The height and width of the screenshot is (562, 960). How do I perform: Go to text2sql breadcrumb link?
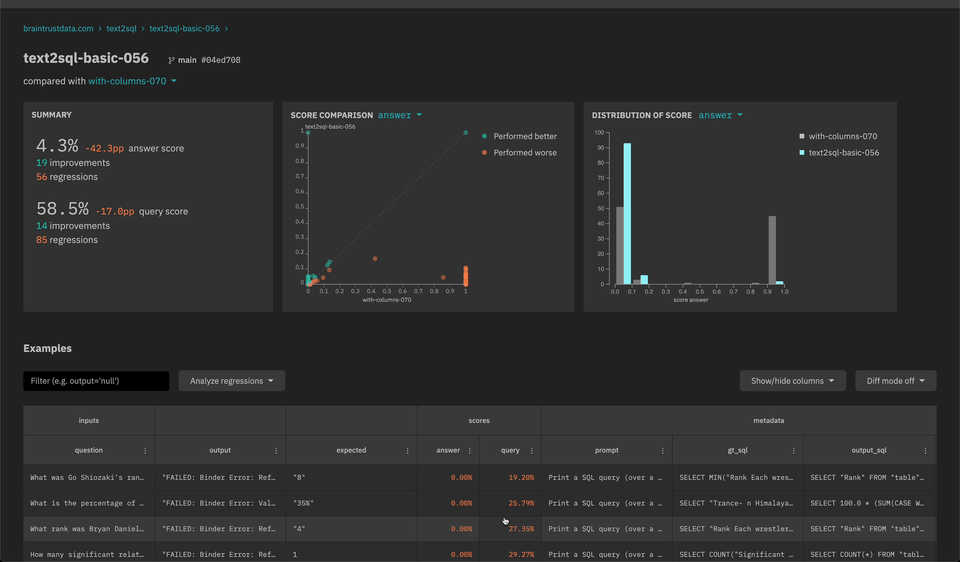pyautogui.click(x=121, y=29)
